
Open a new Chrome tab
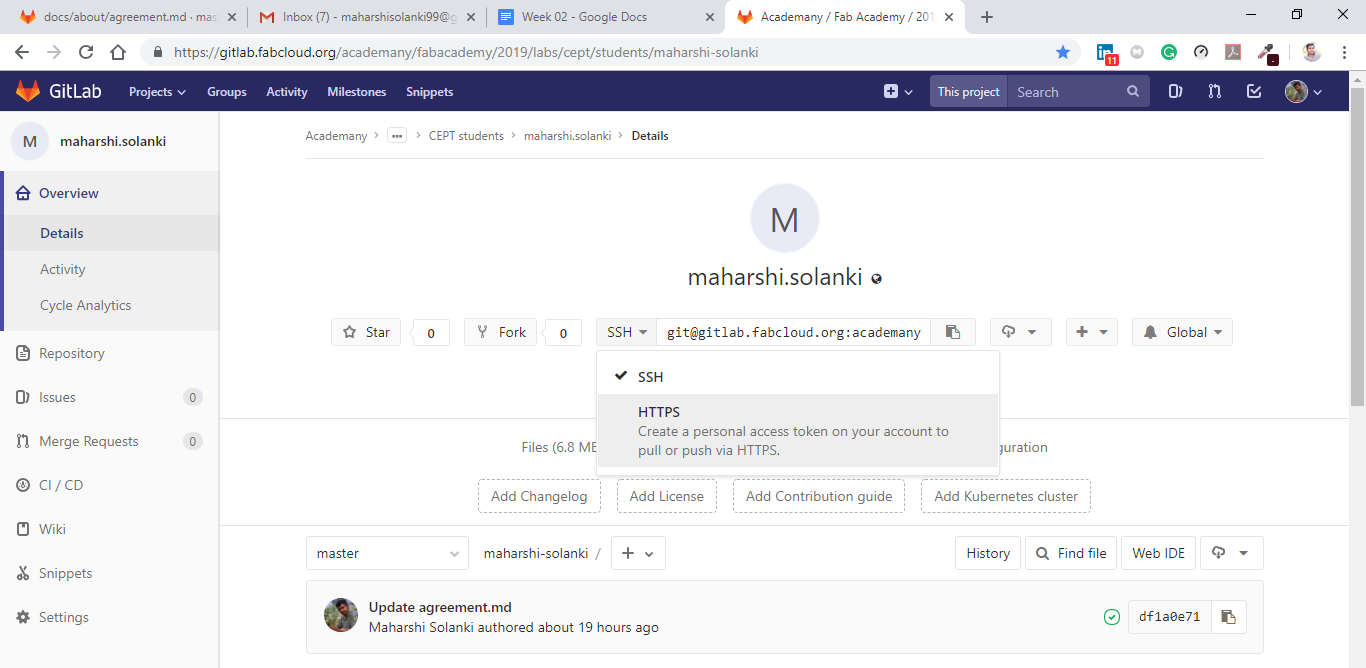pos(987,17)
